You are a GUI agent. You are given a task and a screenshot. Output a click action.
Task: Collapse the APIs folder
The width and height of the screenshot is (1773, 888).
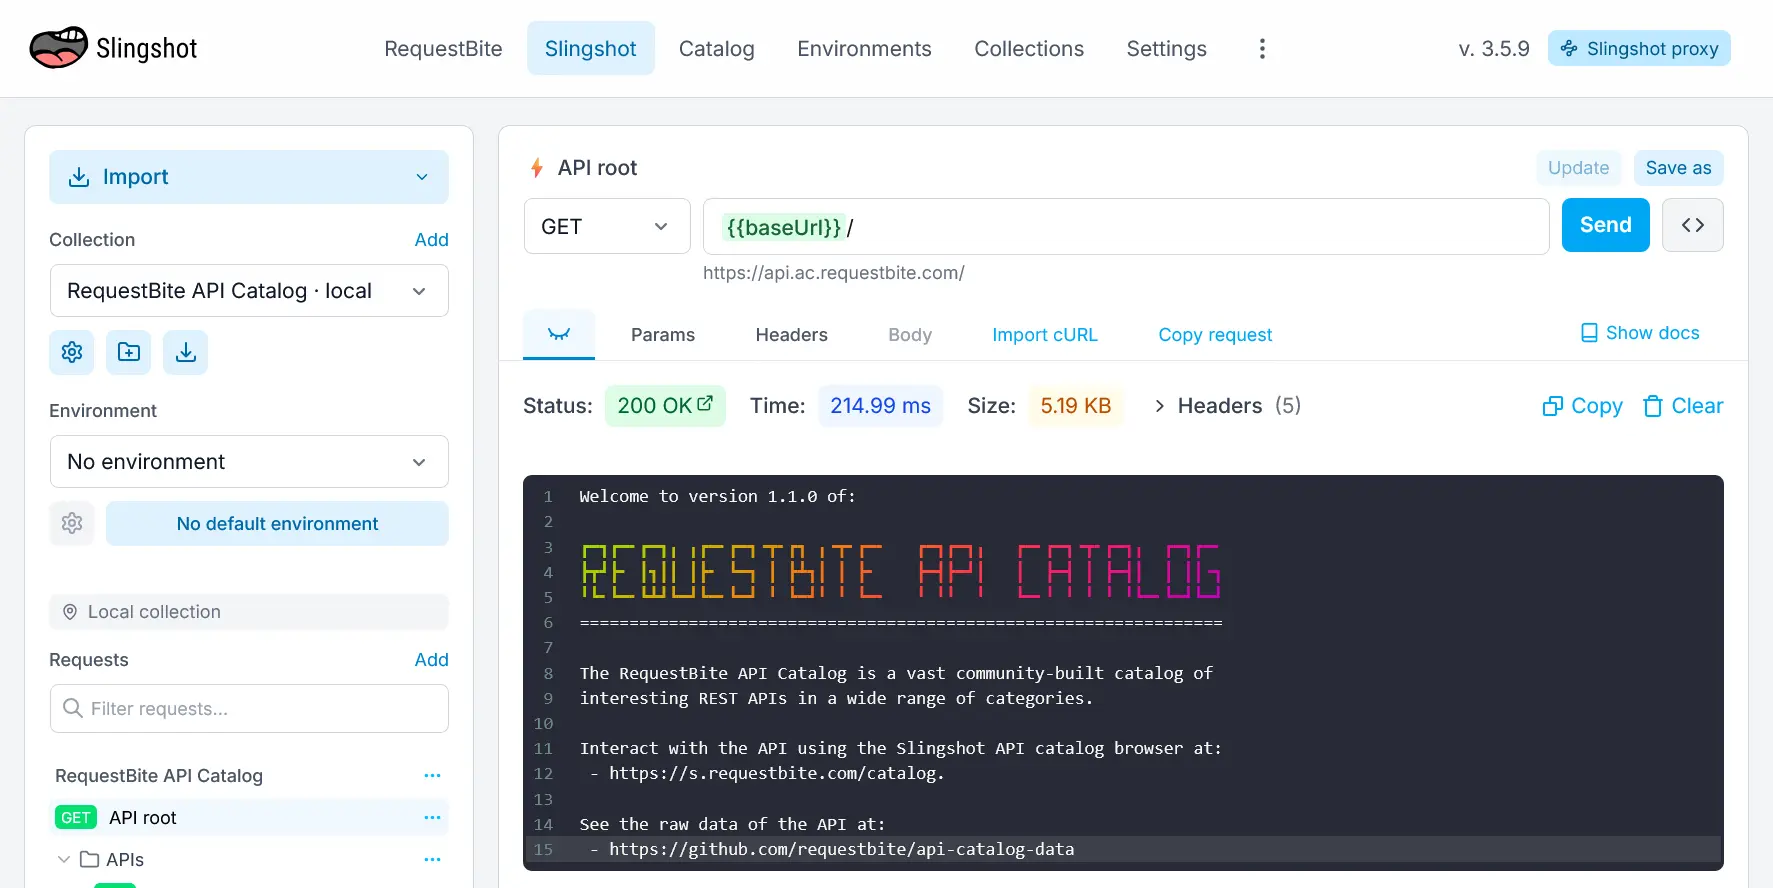click(64, 860)
